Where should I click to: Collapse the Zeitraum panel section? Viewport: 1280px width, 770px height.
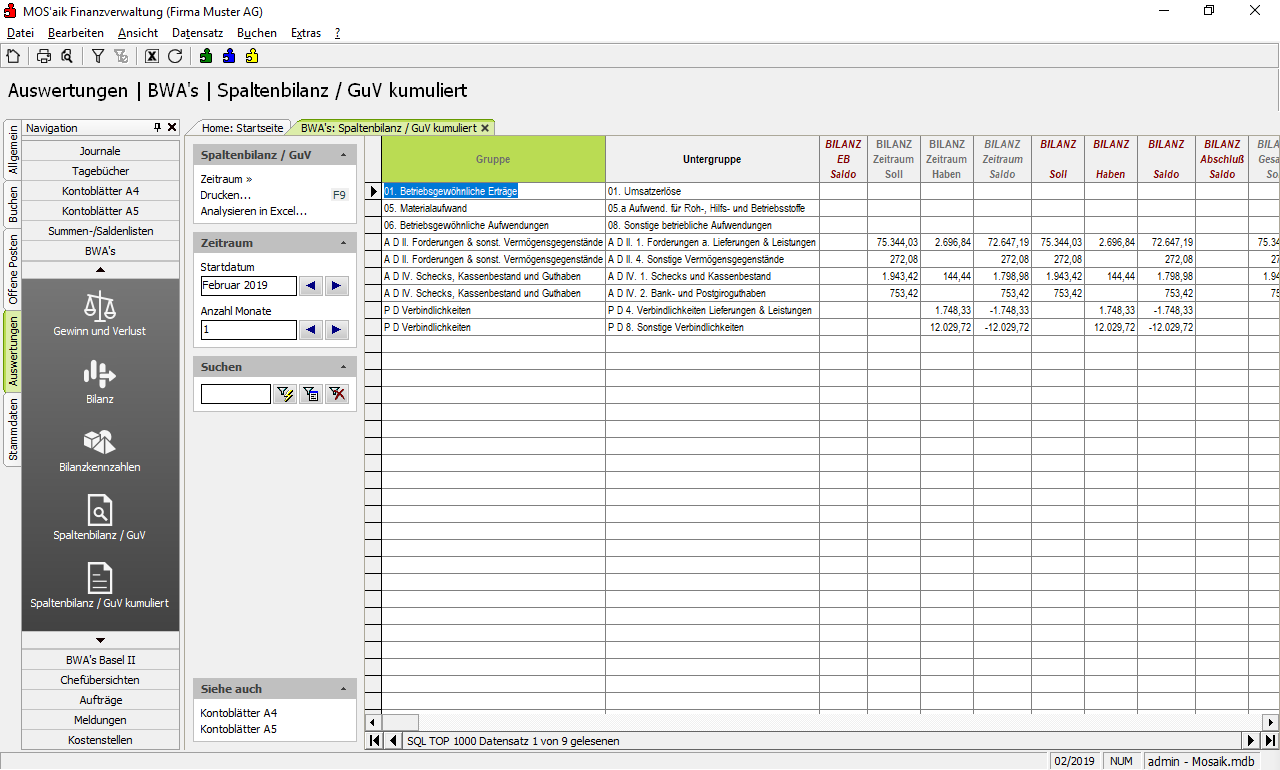(x=343, y=243)
